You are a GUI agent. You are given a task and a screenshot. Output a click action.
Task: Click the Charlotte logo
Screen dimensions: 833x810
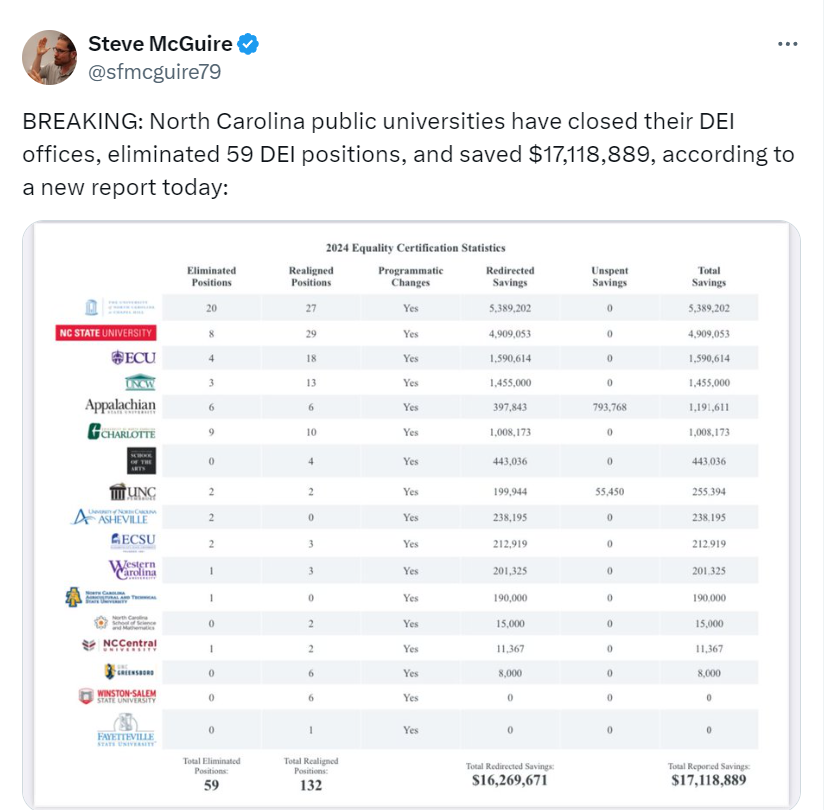122,432
